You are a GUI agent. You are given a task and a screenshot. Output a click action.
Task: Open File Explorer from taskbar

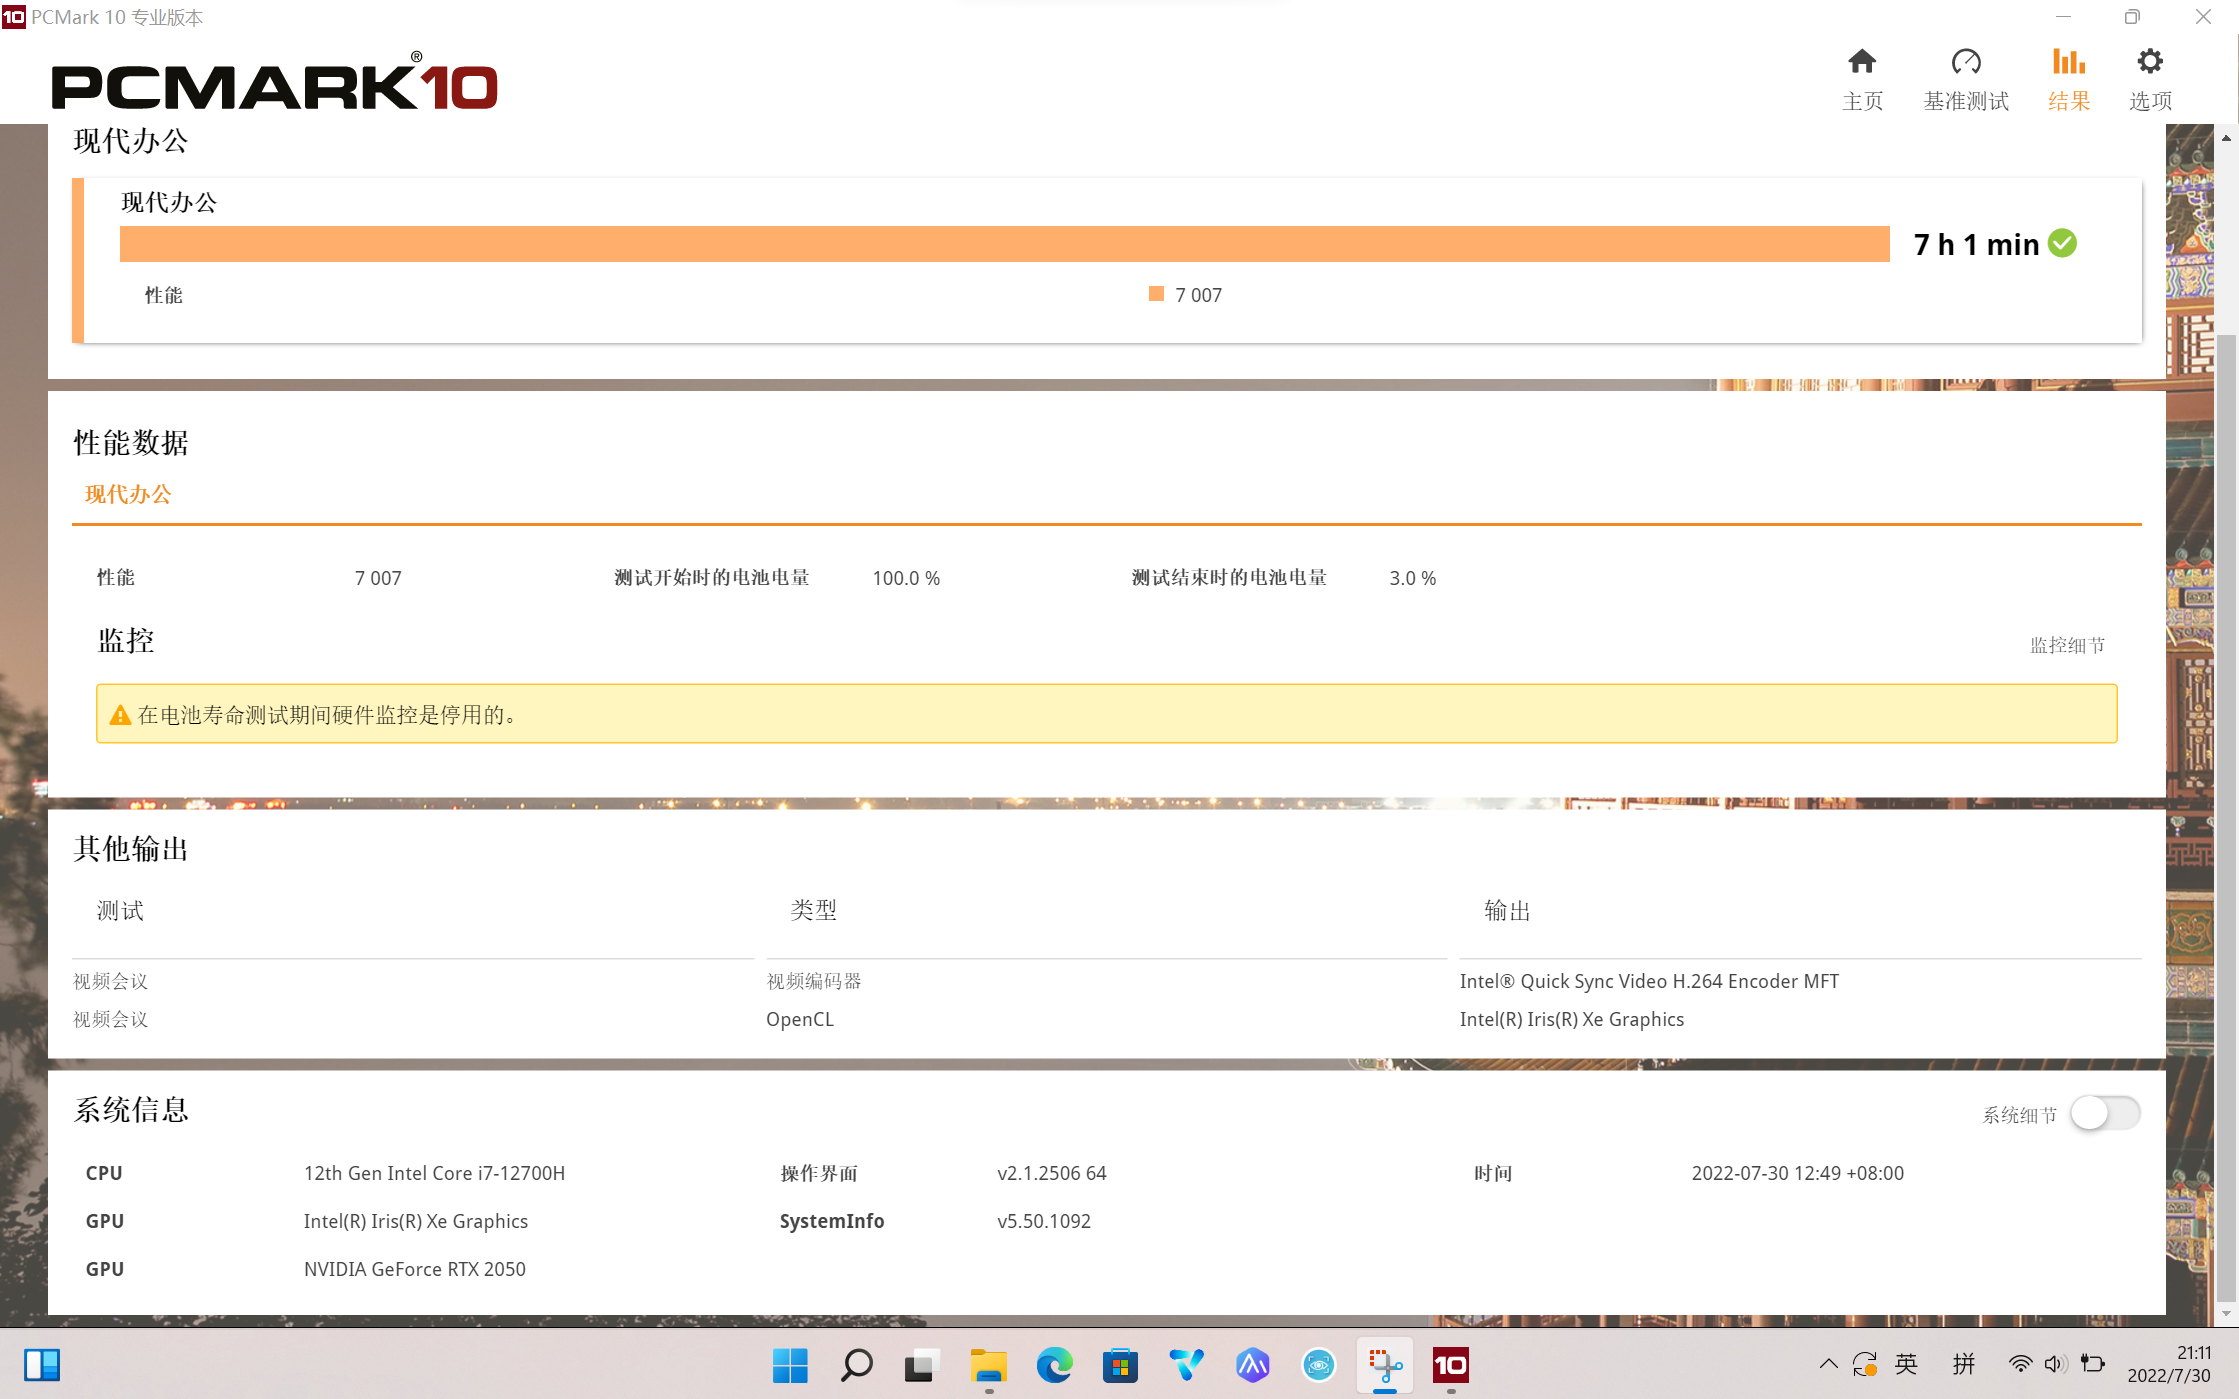click(988, 1365)
